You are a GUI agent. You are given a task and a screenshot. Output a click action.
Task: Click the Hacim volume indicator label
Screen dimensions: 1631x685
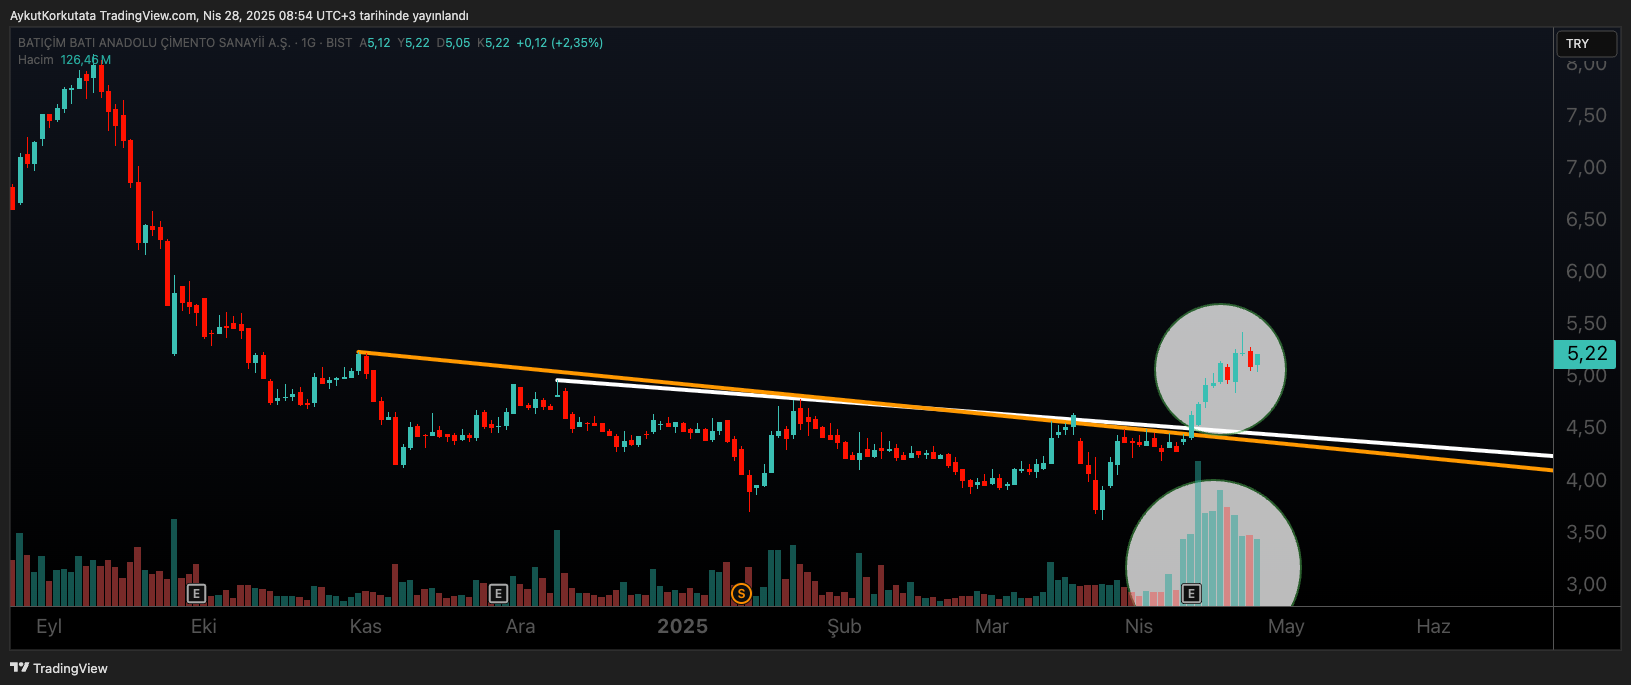click(36, 60)
